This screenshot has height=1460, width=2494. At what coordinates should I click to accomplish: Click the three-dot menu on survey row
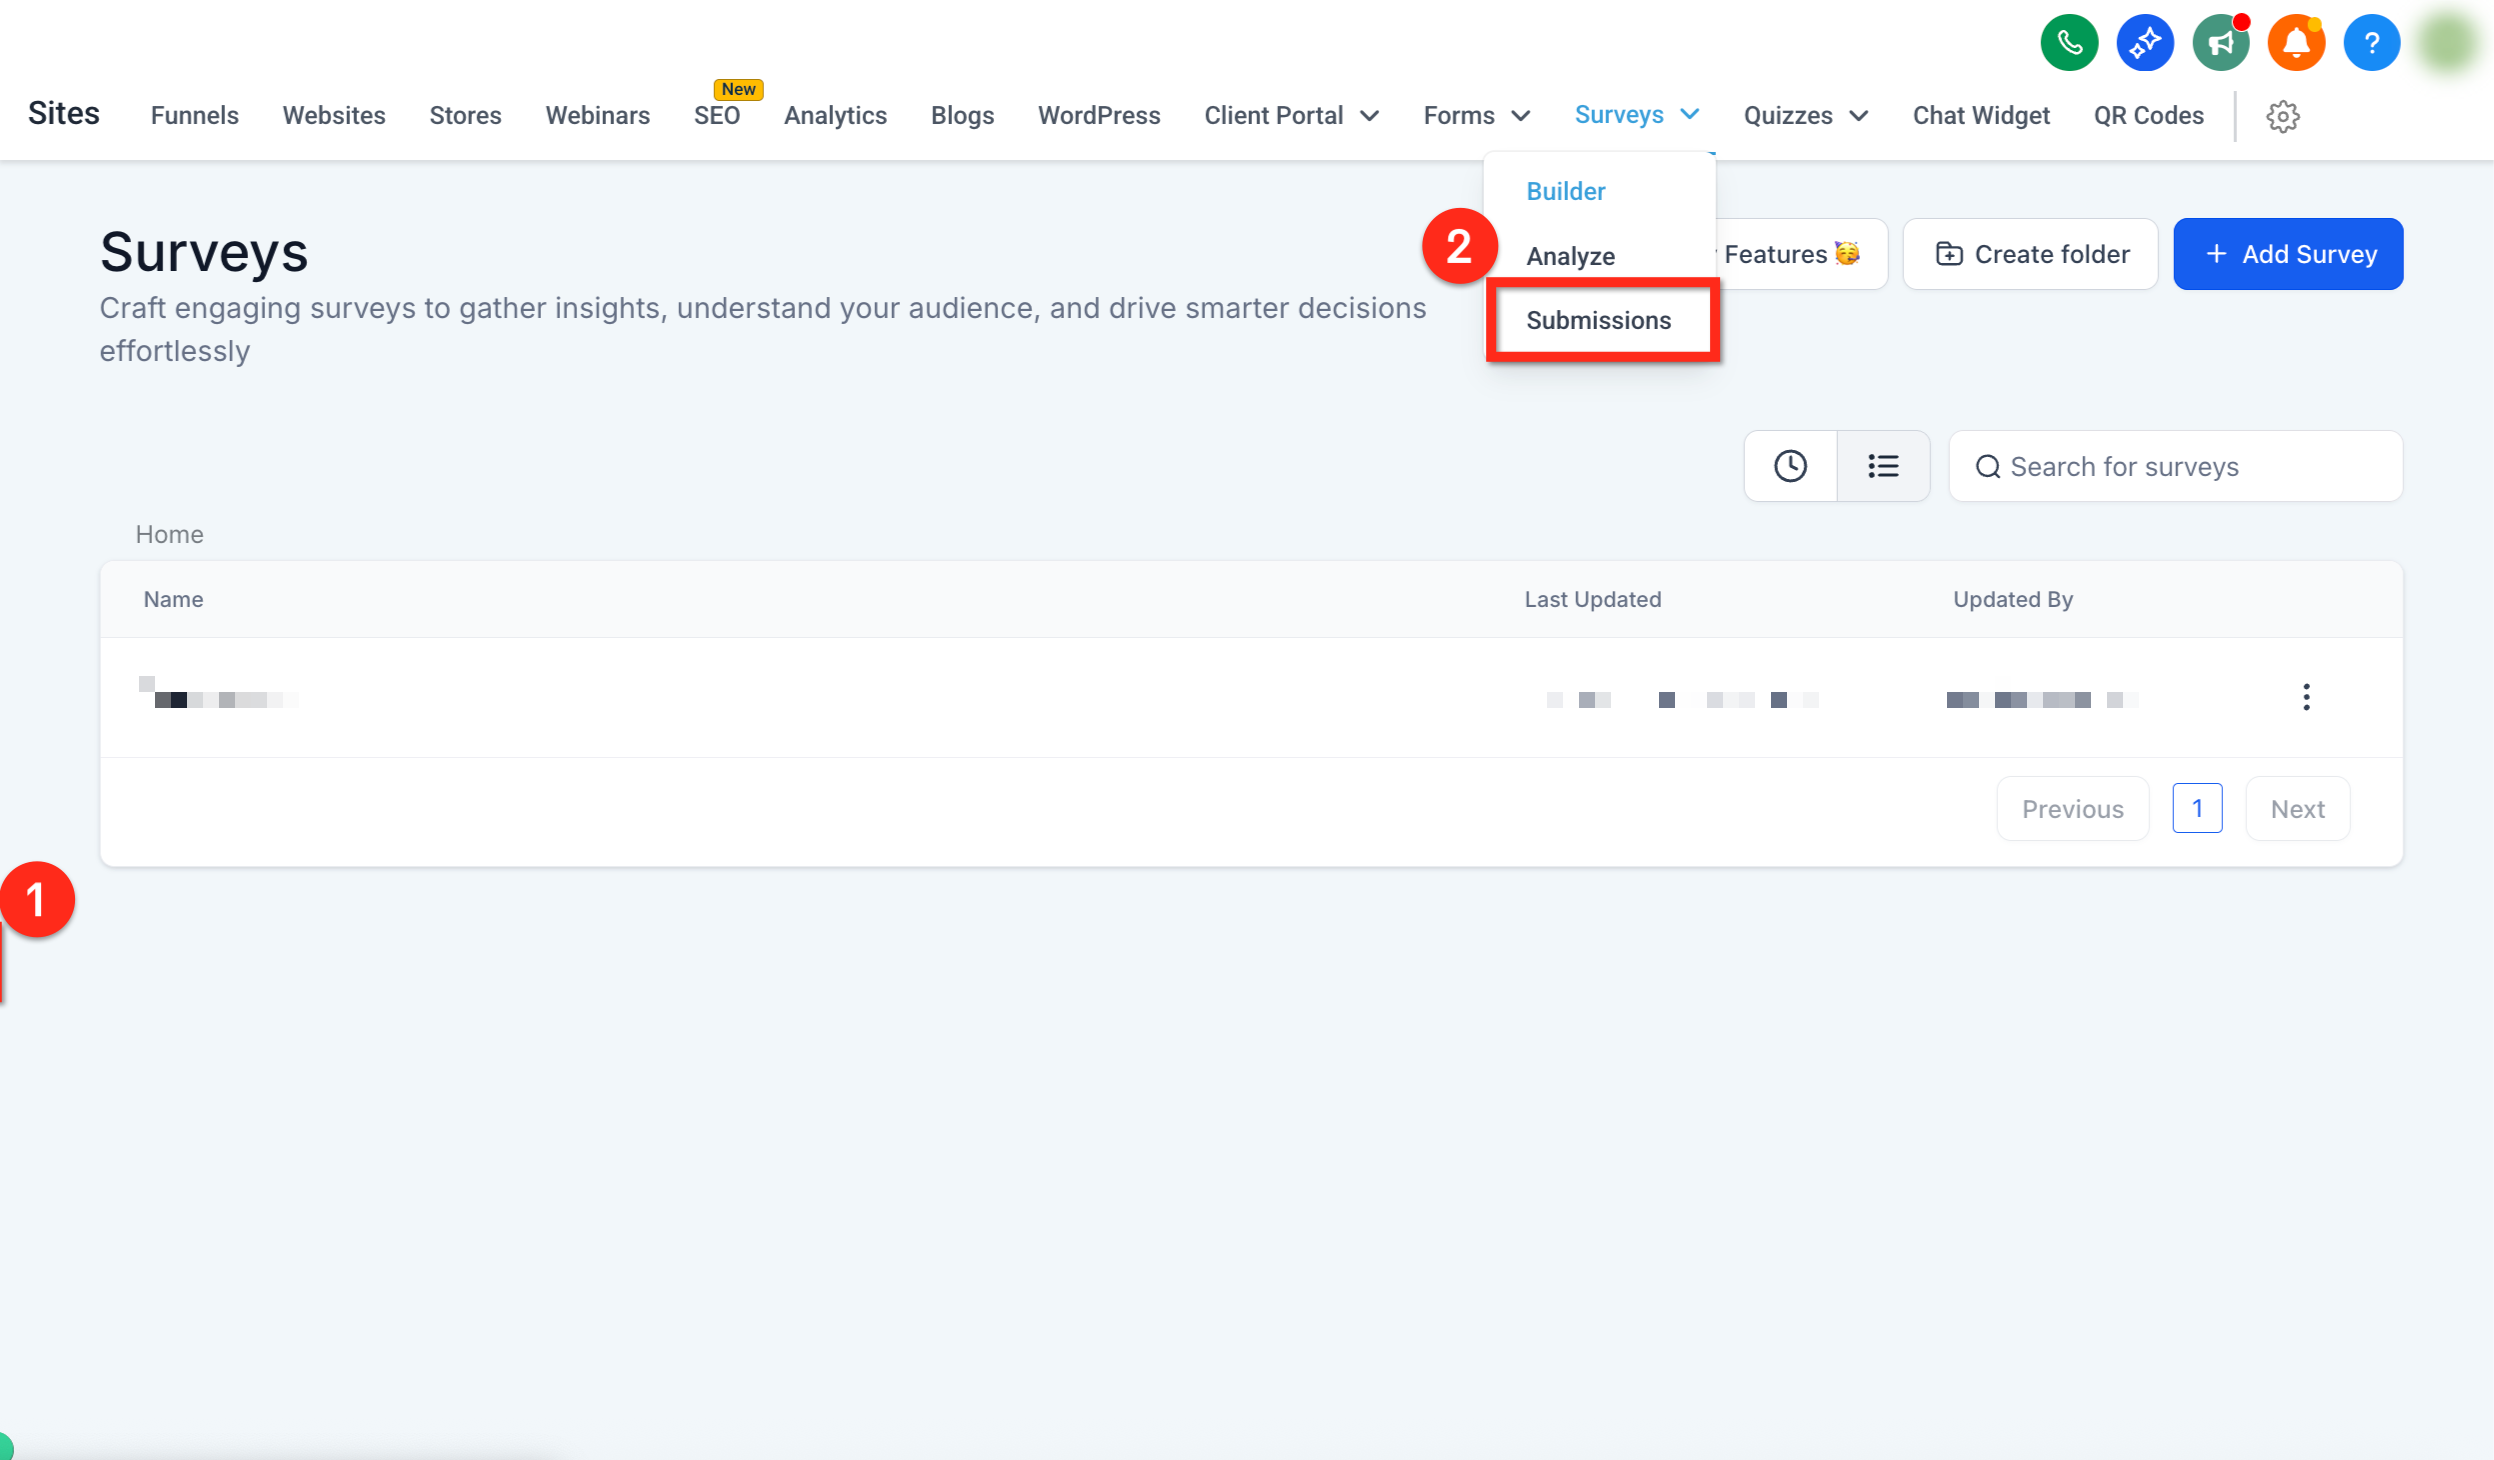coord(2306,697)
